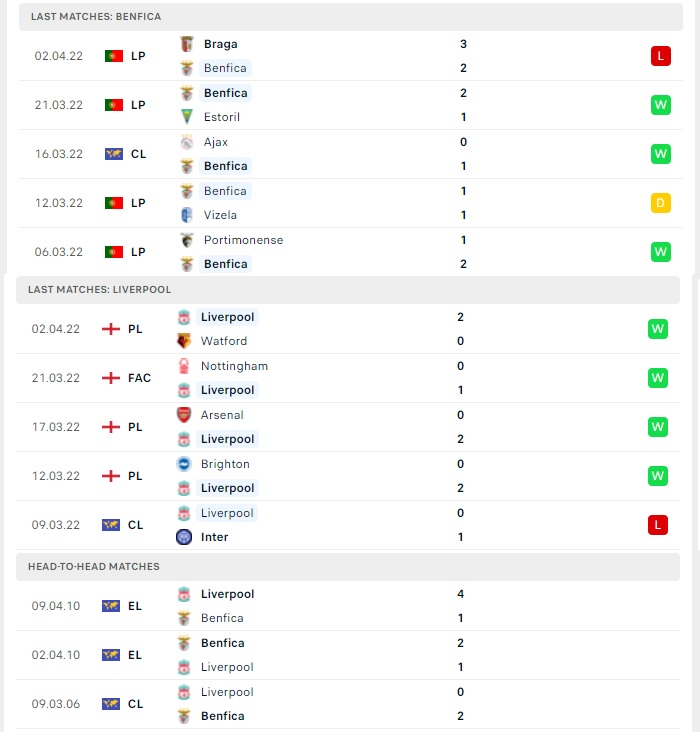700x736 pixels.
Task: Click the Ajax club crest icon
Action: (x=187, y=142)
